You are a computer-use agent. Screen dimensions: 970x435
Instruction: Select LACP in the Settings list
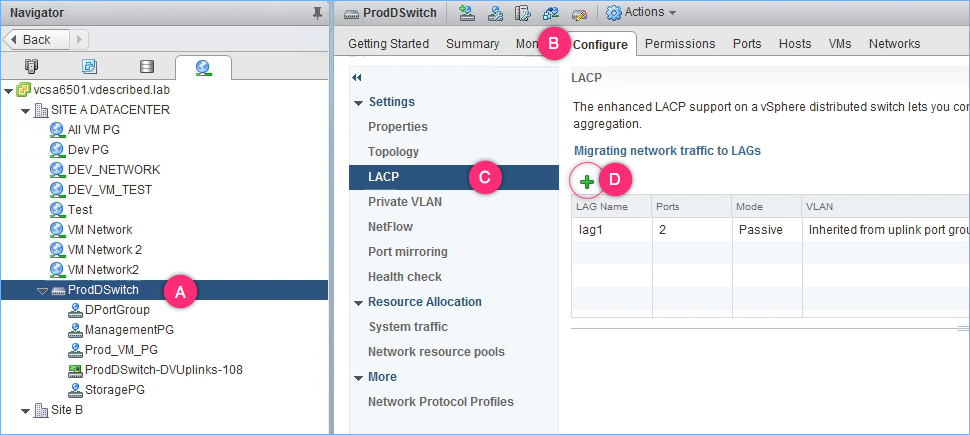pyautogui.click(x=453, y=177)
